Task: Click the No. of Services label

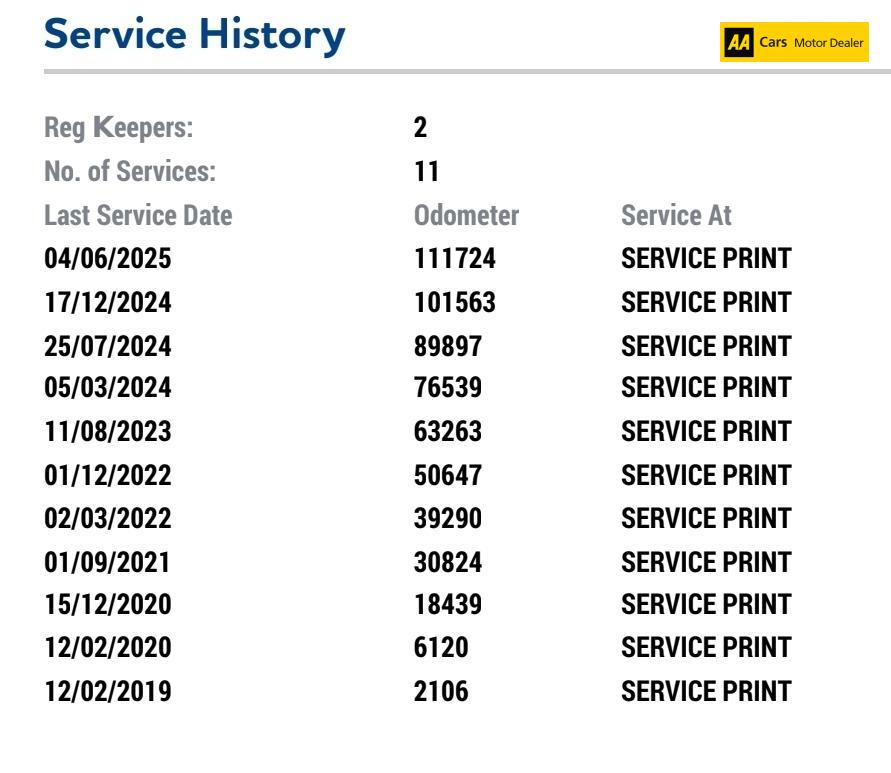Action: click(130, 172)
